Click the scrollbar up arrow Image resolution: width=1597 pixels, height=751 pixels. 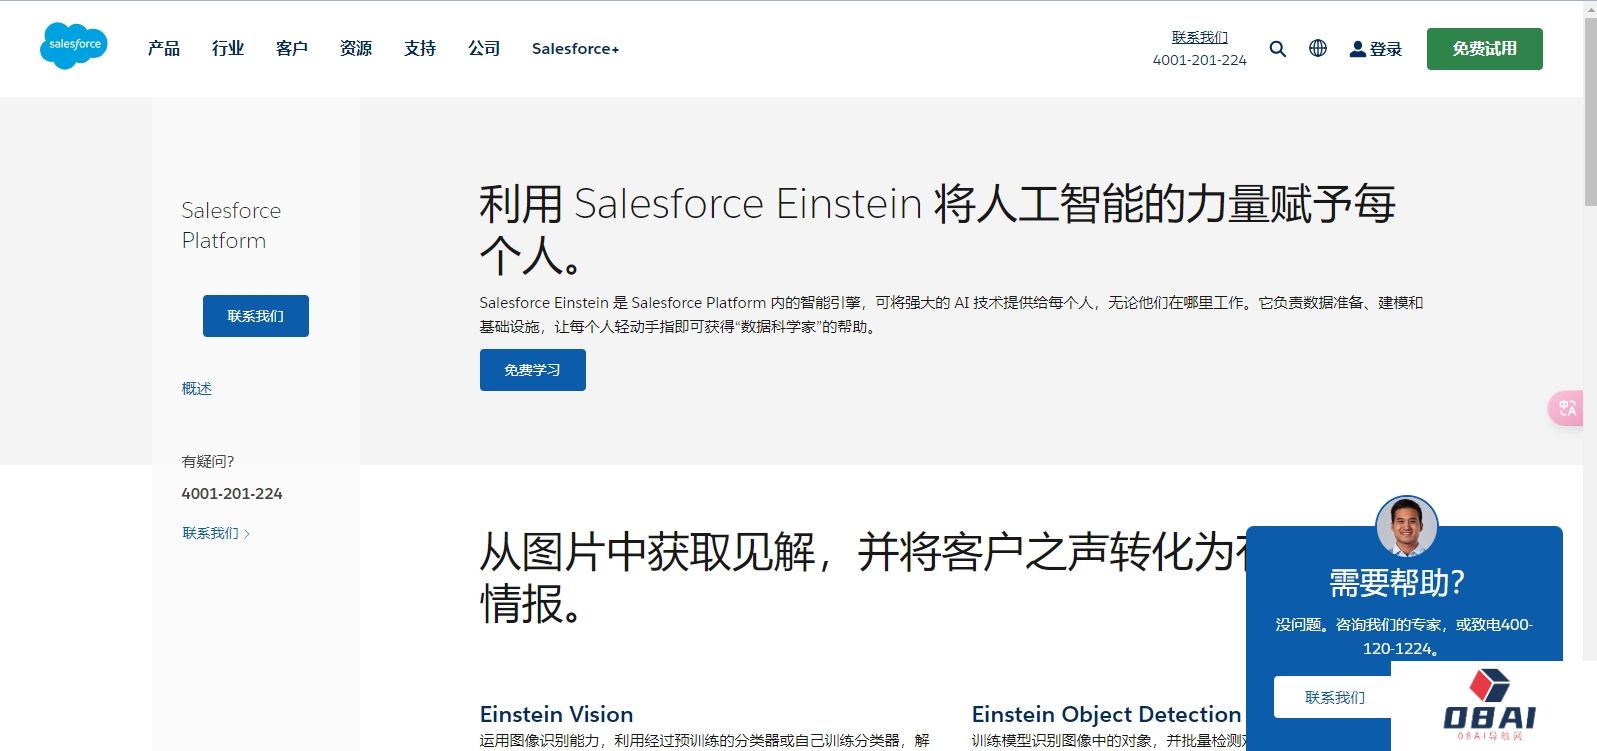click(x=1590, y=8)
